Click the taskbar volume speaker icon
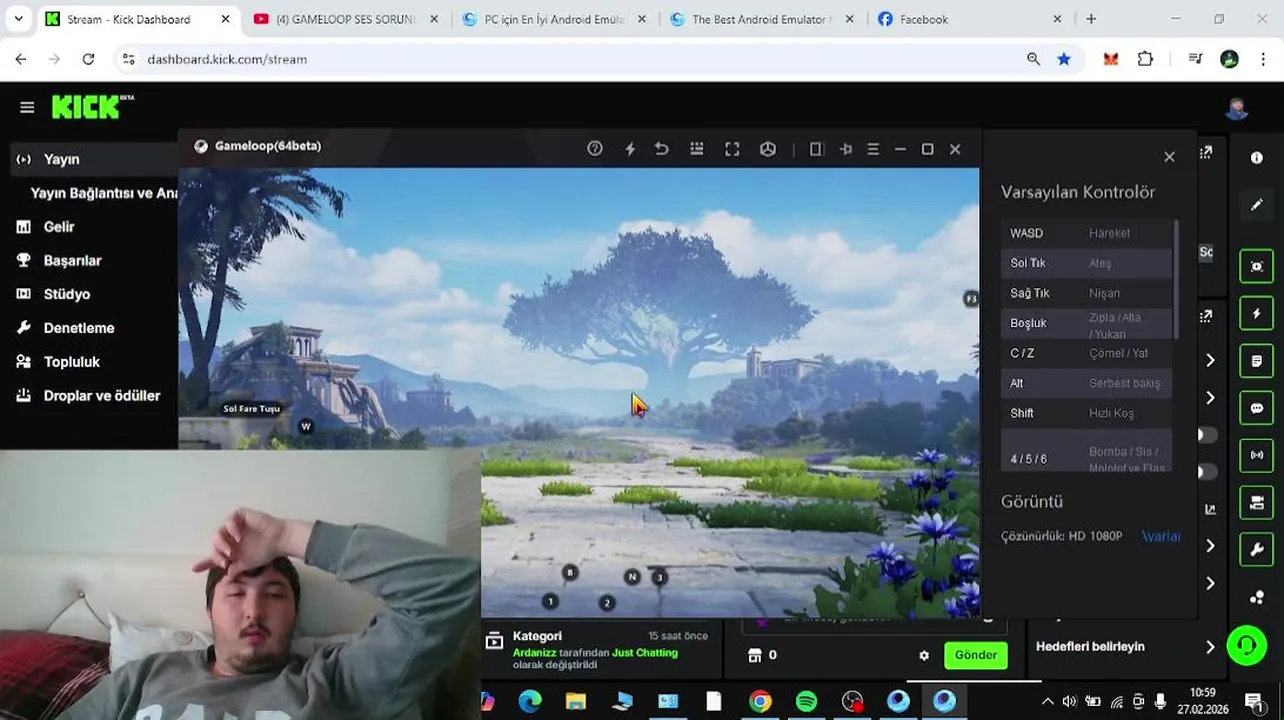The width and height of the screenshot is (1284, 720). (1069, 702)
